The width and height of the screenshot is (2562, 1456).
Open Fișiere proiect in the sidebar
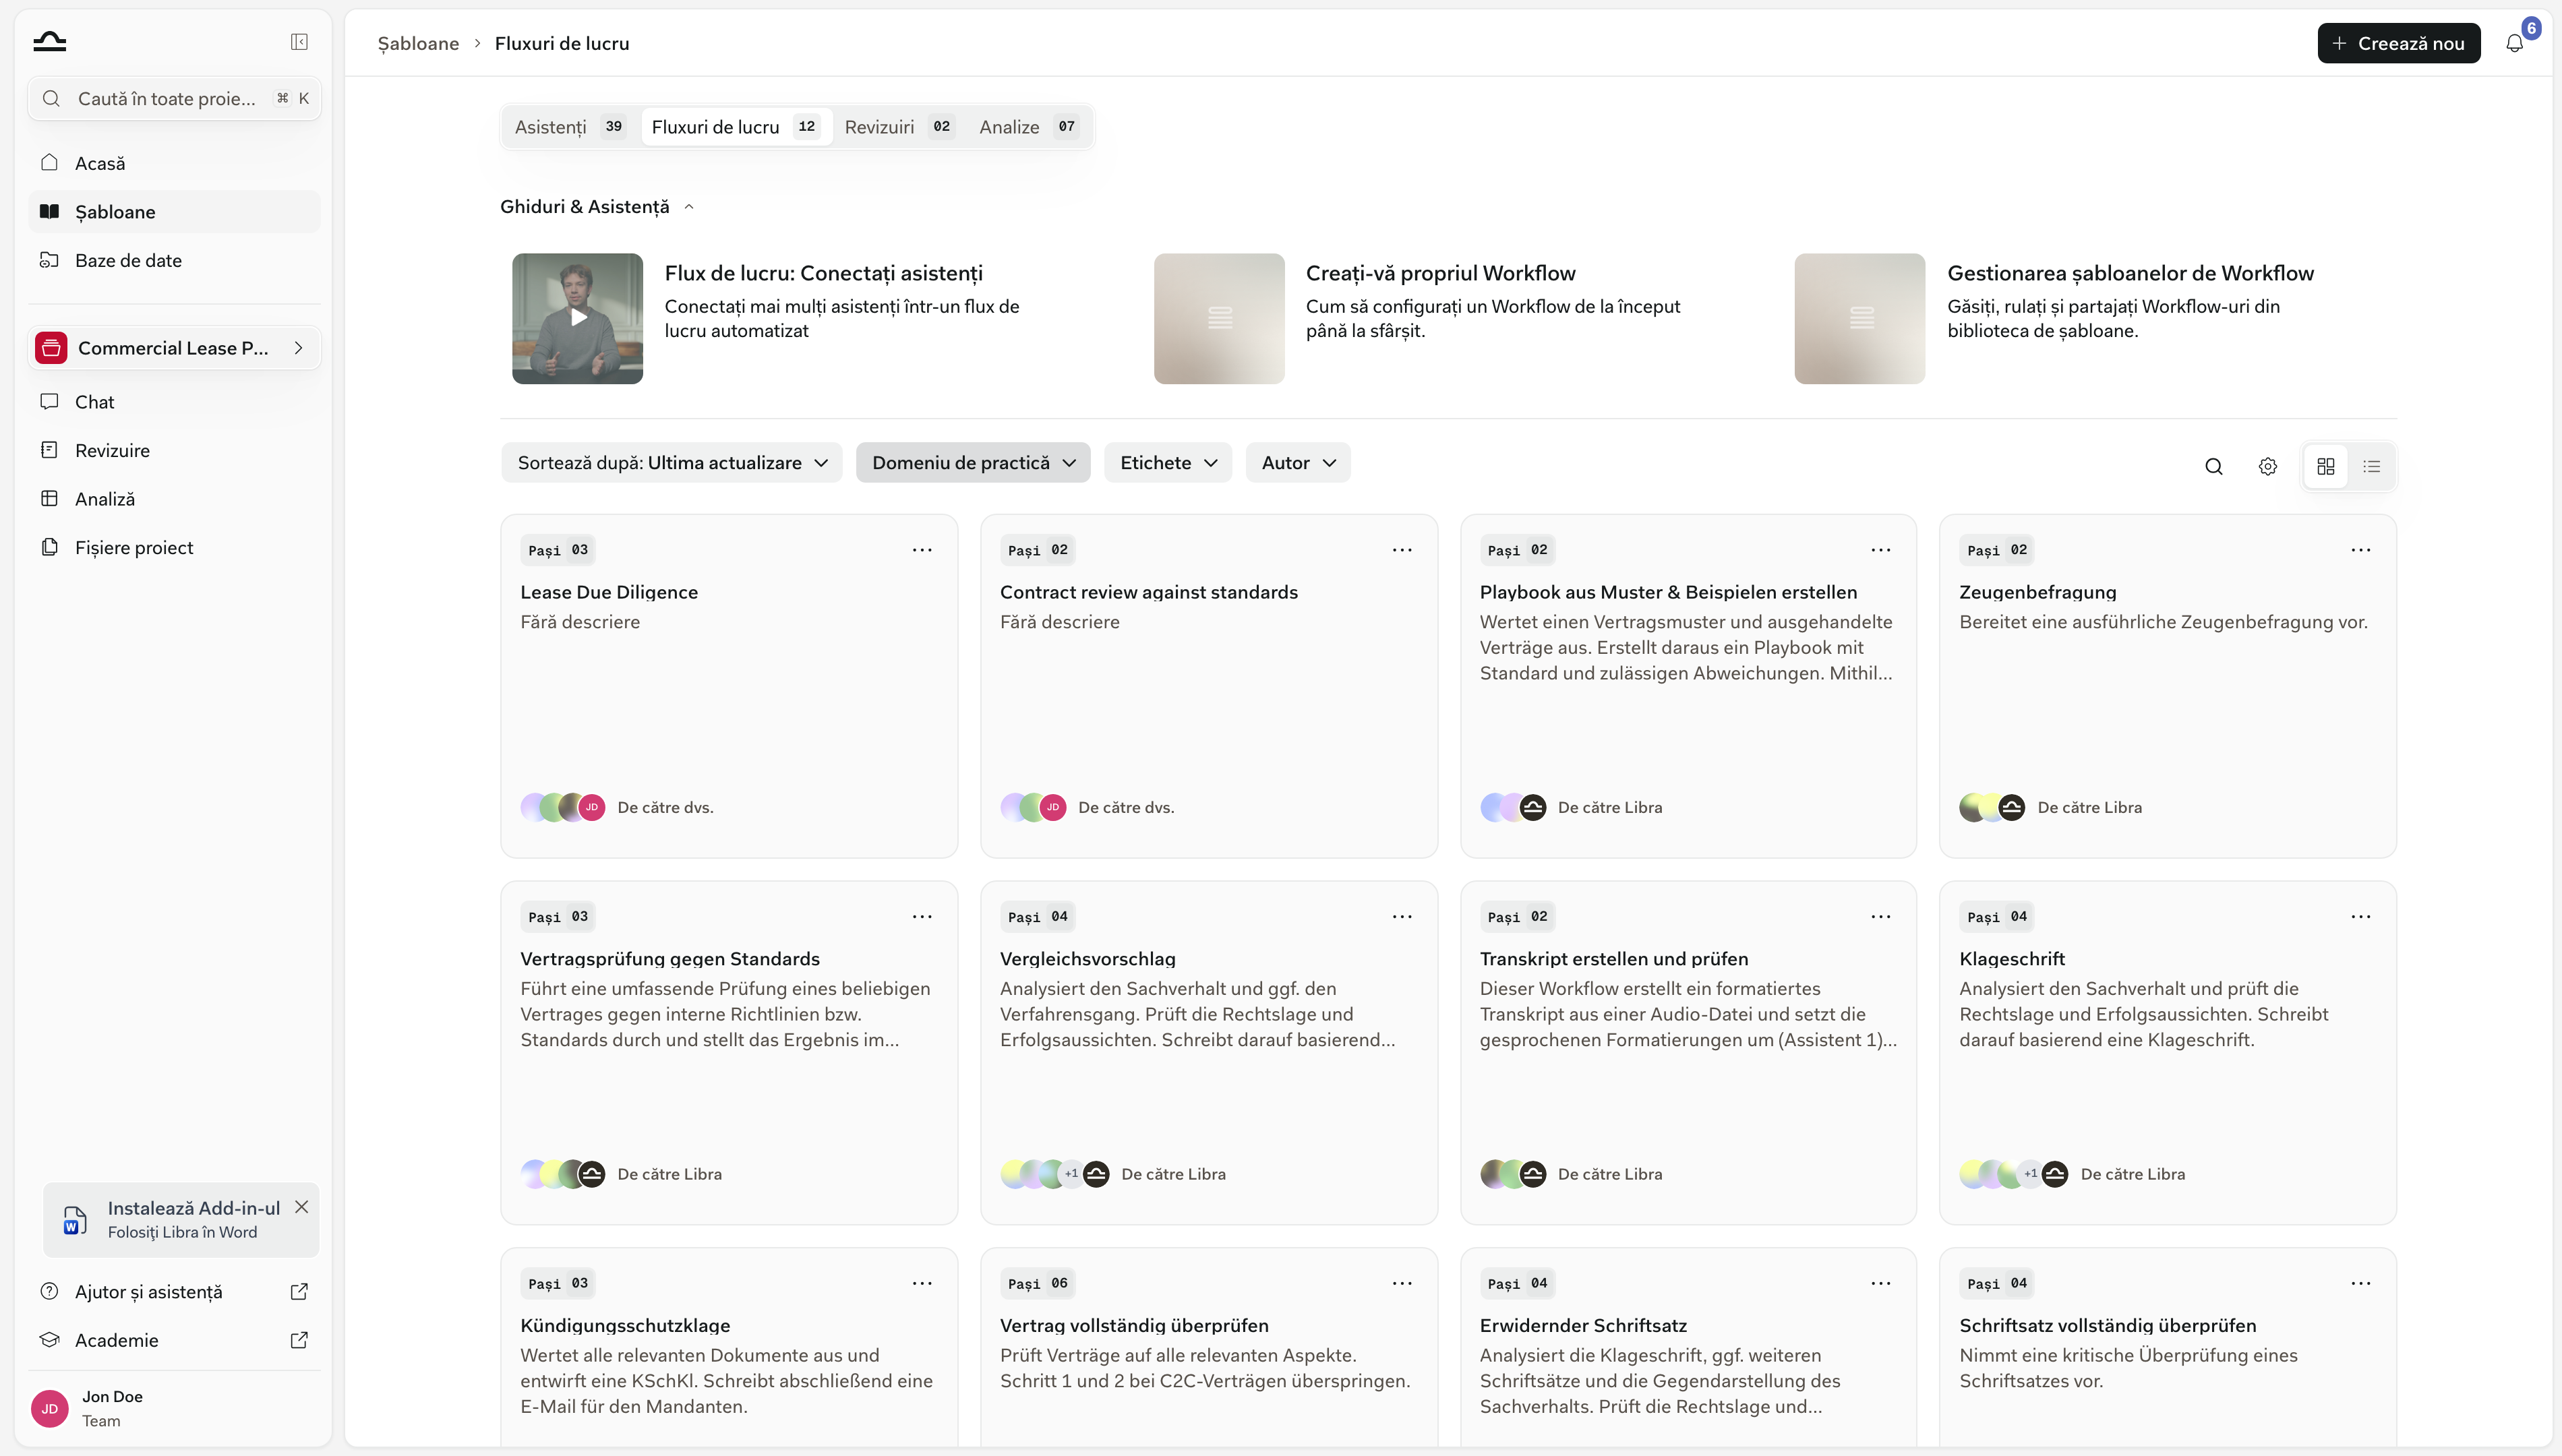pos(174,548)
